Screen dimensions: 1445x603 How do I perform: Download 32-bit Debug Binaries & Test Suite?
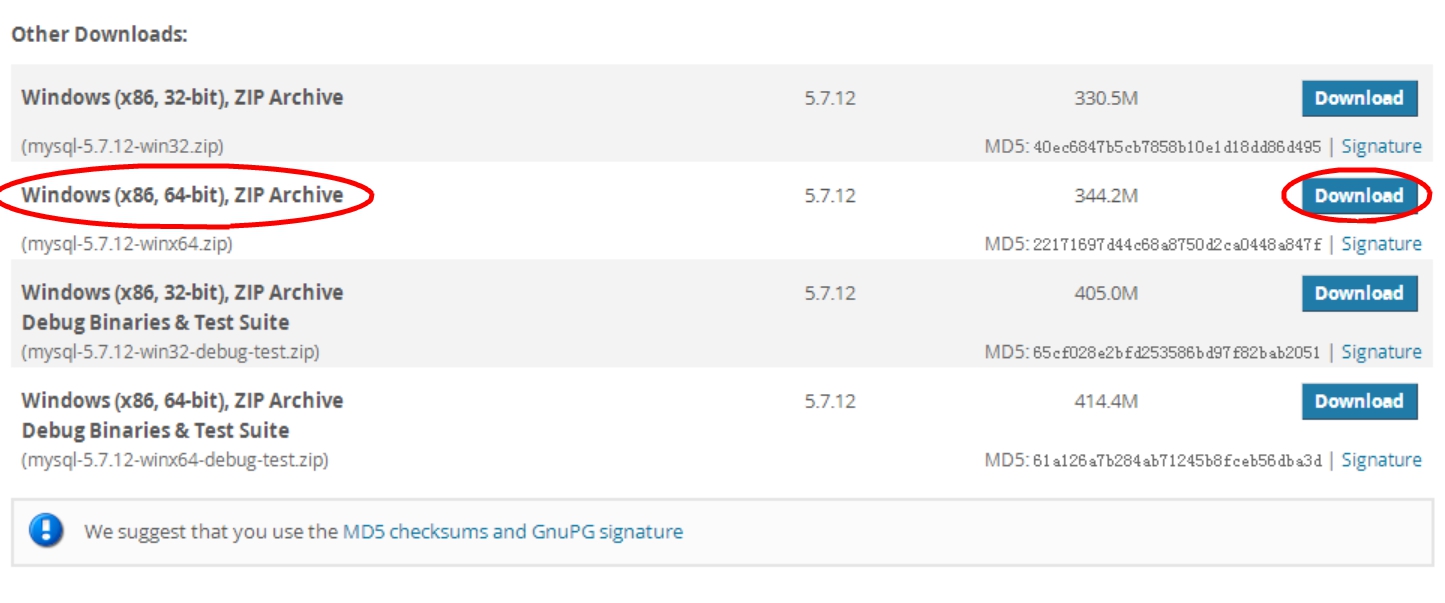pos(1359,294)
